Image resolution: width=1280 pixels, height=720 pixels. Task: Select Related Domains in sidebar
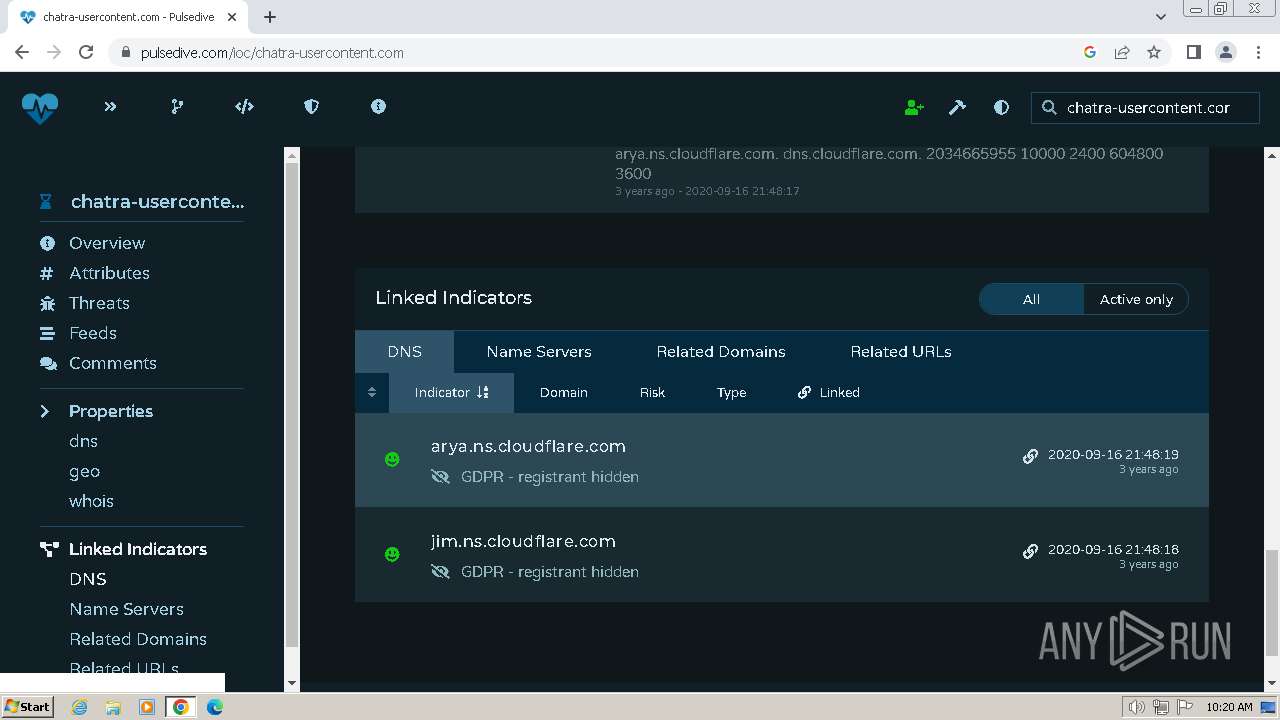click(x=138, y=639)
